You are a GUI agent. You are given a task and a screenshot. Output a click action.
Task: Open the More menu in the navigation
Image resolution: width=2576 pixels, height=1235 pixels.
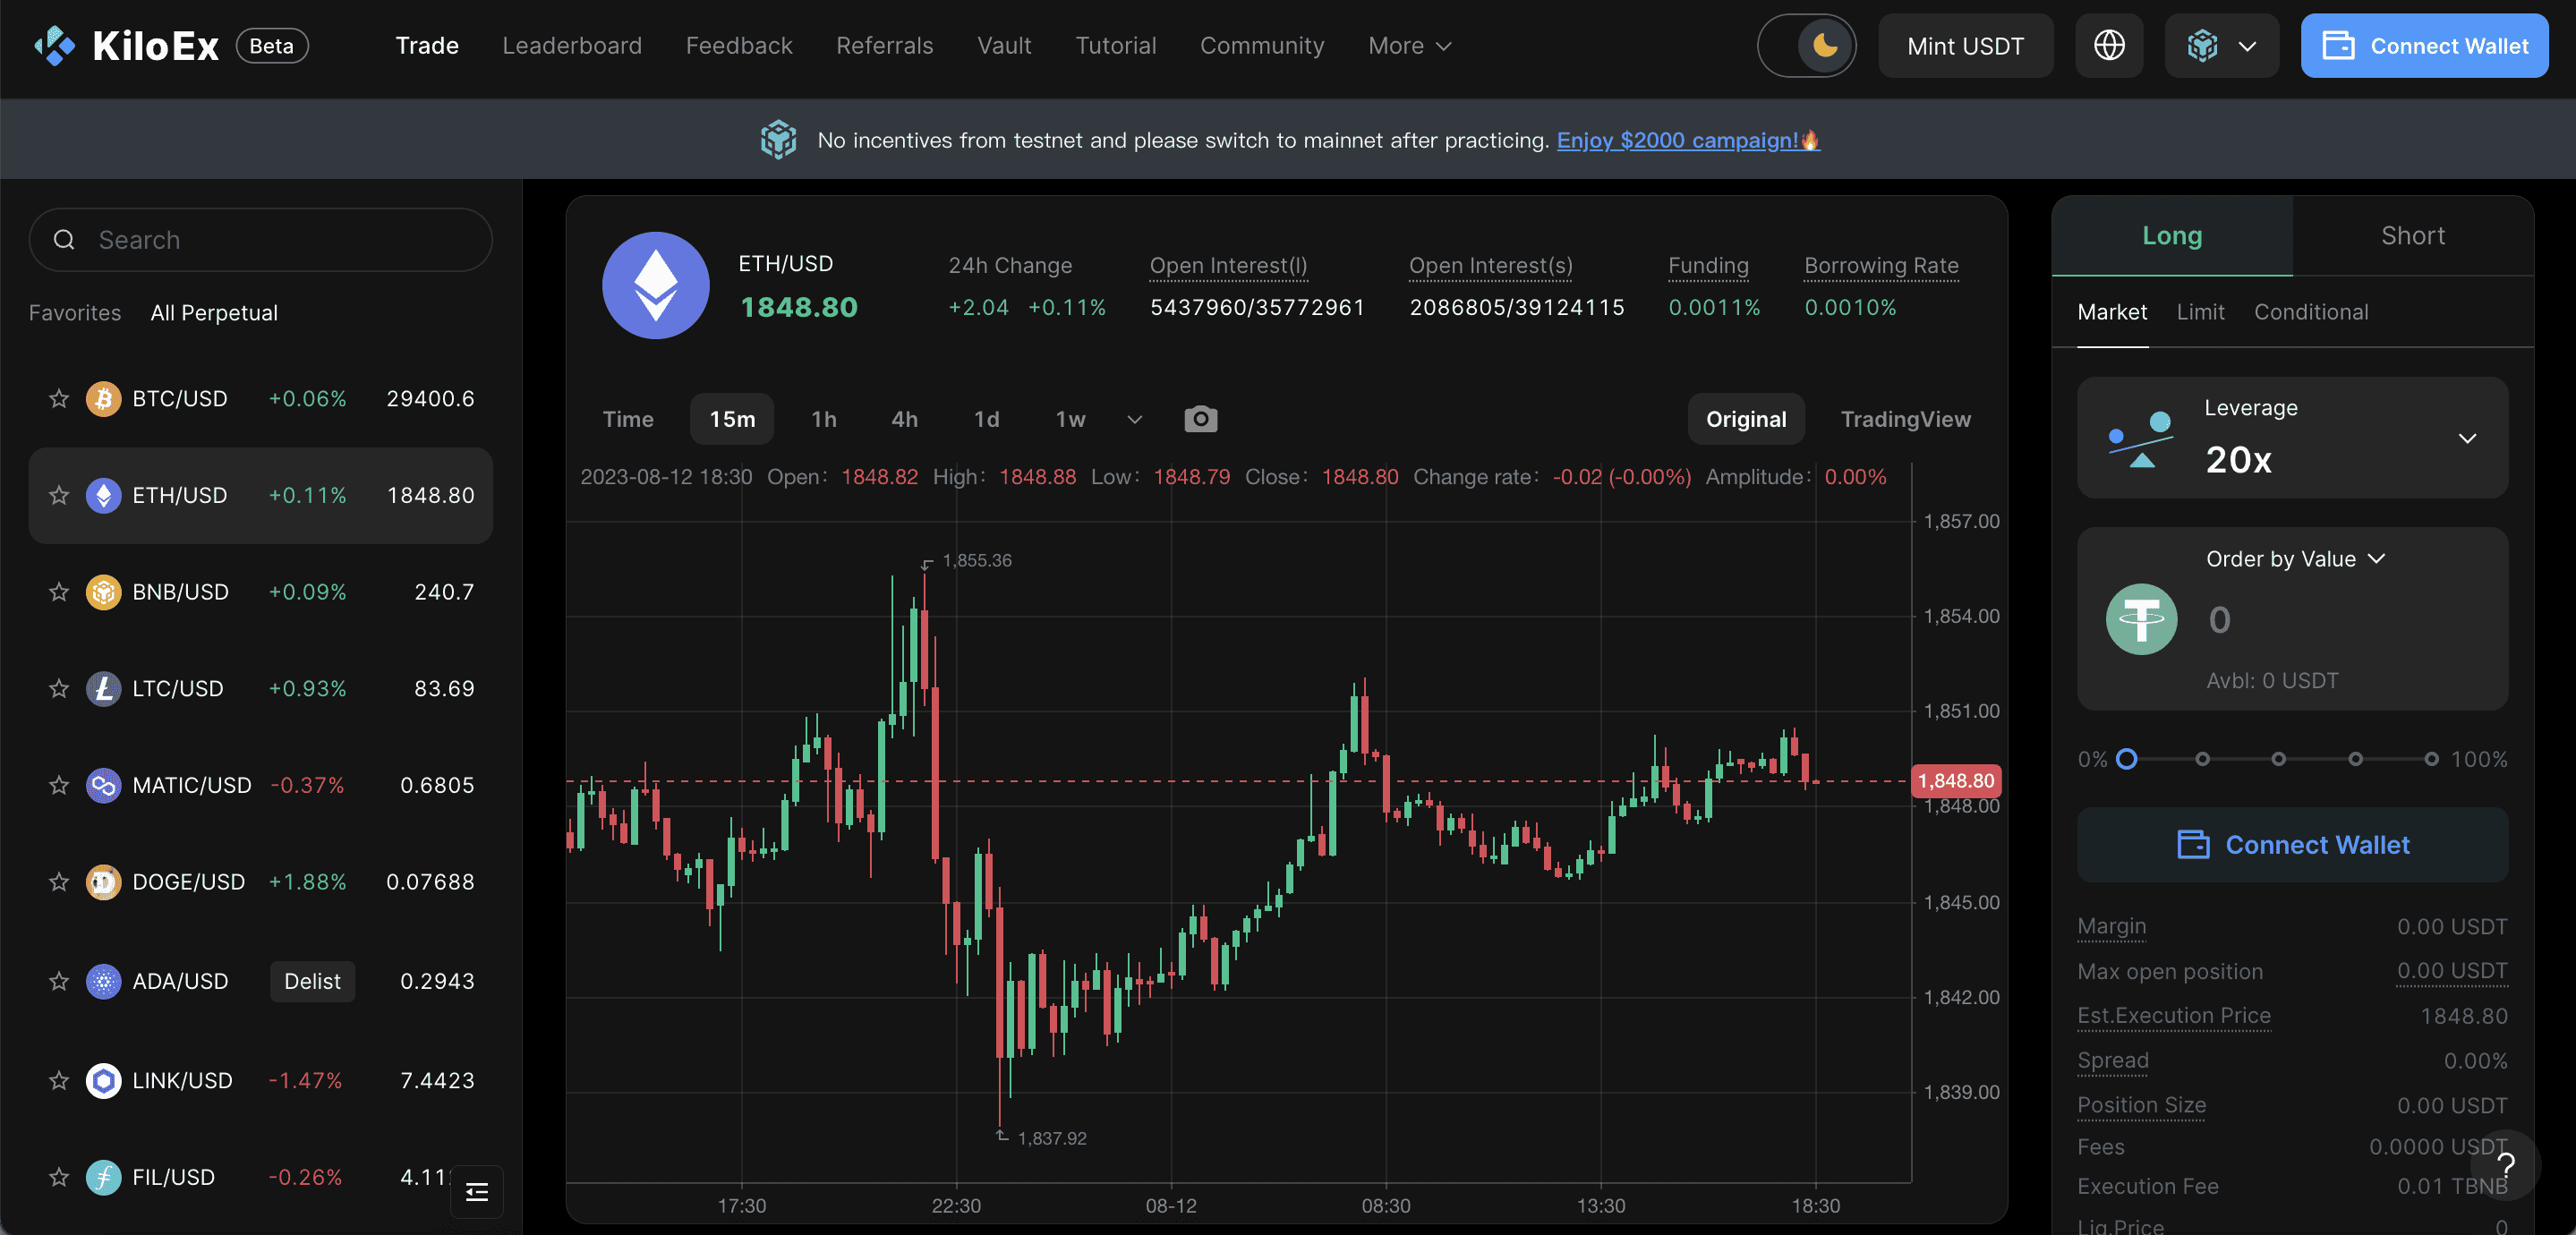[1409, 46]
